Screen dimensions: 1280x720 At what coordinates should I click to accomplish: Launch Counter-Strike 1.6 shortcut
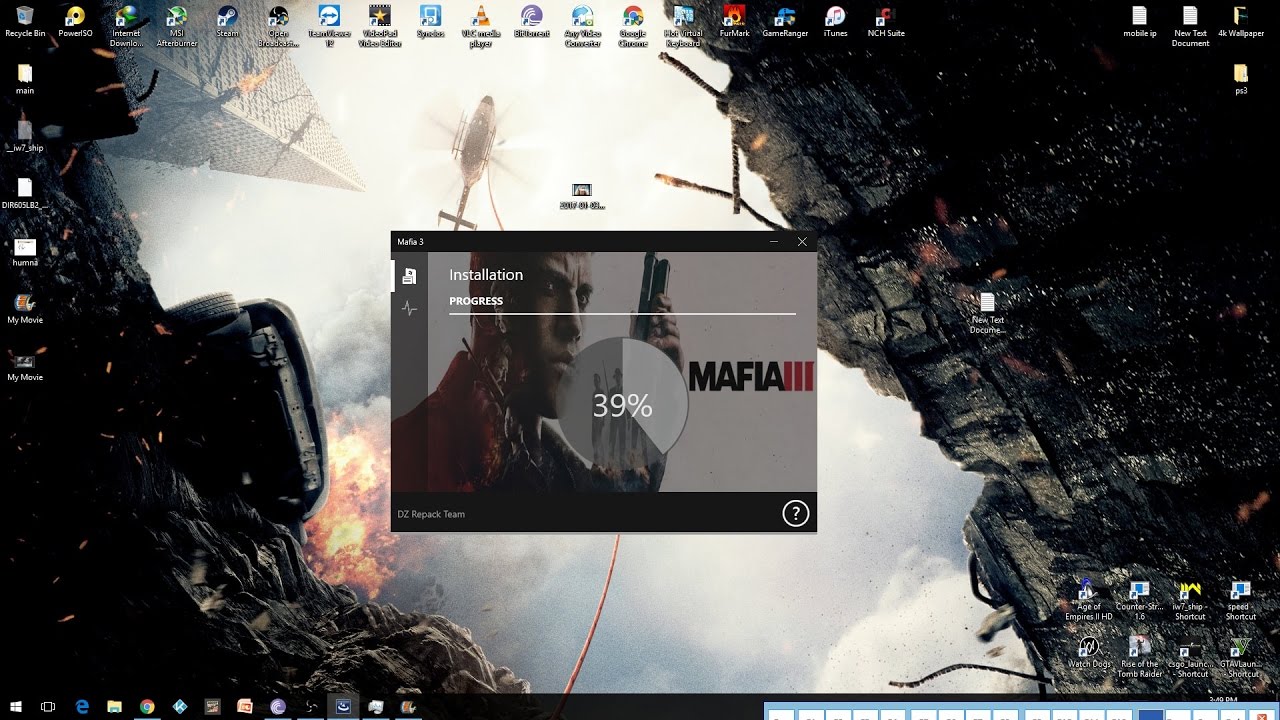pyautogui.click(x=1139, y=601)
